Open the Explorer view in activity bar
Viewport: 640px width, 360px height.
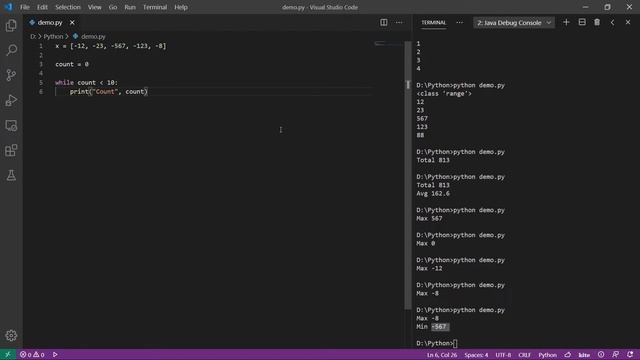tap(11, 25)
